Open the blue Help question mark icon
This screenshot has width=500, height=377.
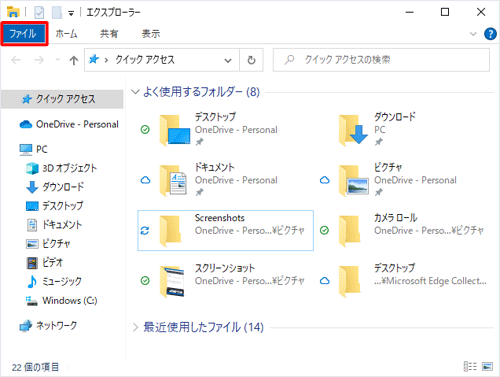pyautogui.click(x=490, y=34)
